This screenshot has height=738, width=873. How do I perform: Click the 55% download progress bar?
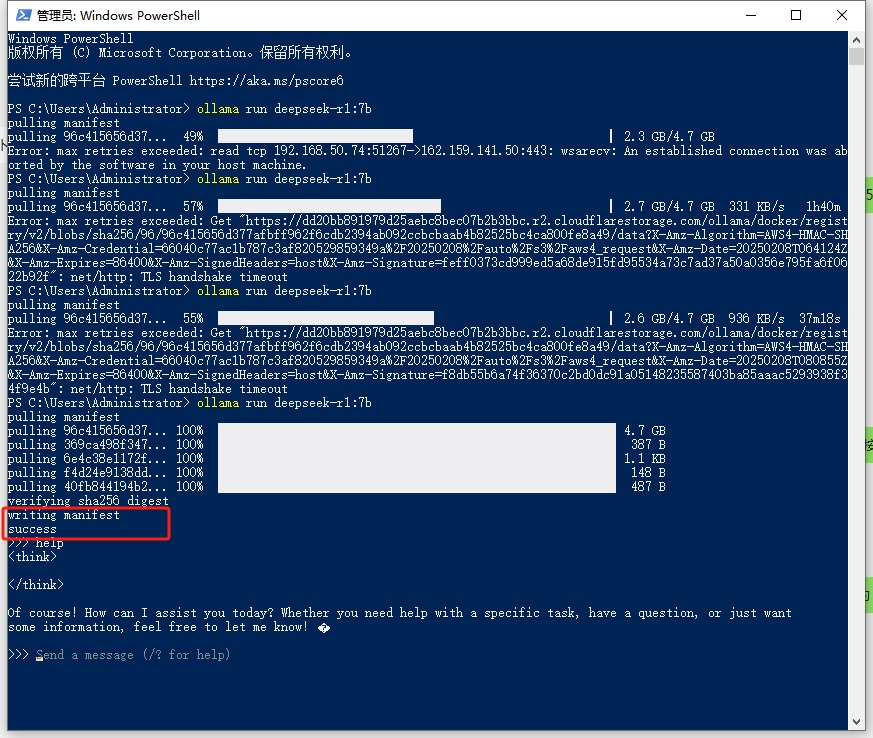coord(326,318)
